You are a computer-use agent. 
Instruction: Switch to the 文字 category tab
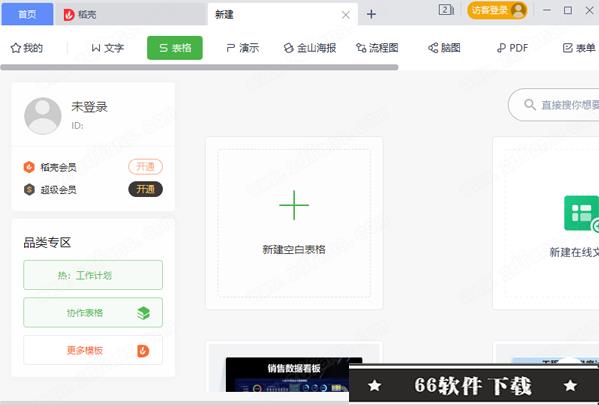tap(107, 48)
